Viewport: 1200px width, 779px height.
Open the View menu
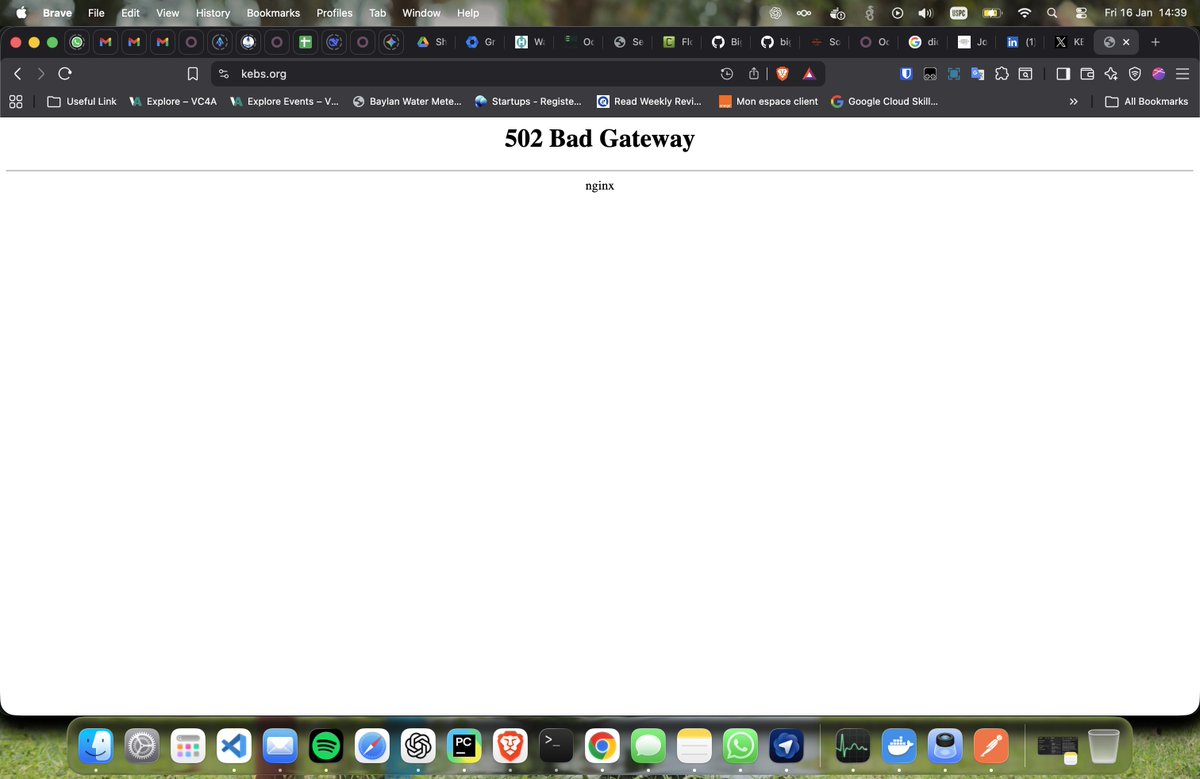point(168,13)
